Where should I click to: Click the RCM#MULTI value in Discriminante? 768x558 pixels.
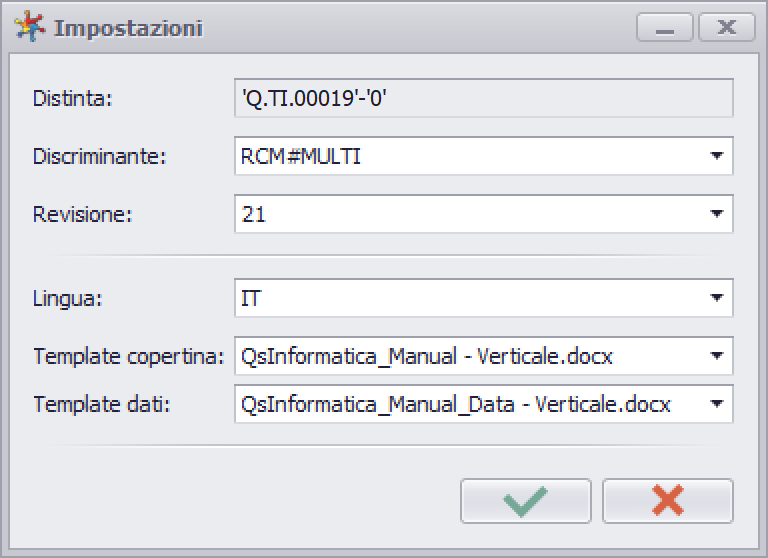(x=301, y=157)
